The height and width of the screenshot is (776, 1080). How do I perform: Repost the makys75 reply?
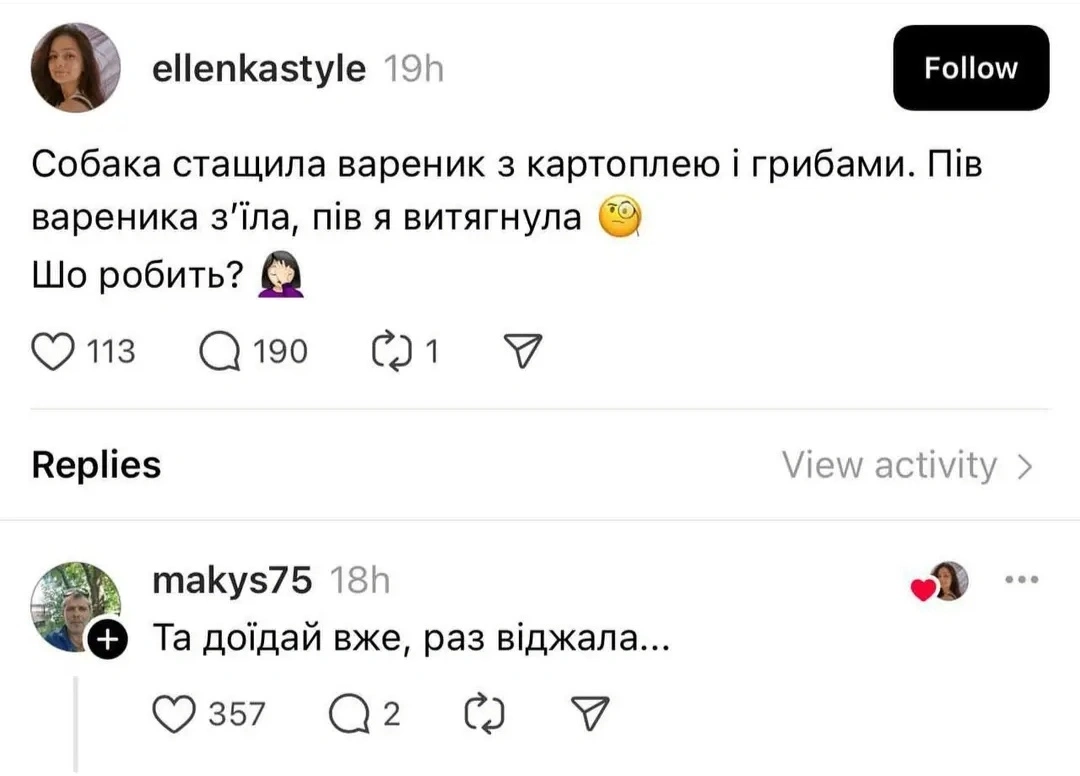(x=484, y=713)
